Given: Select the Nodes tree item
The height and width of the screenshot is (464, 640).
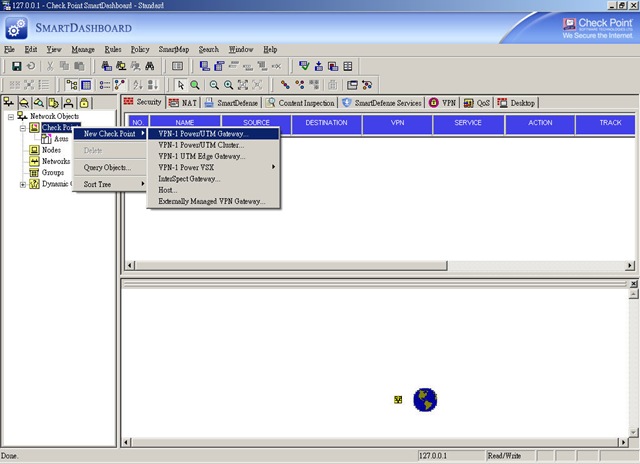Looking at the screenshot, I should (x=51, y=150).
